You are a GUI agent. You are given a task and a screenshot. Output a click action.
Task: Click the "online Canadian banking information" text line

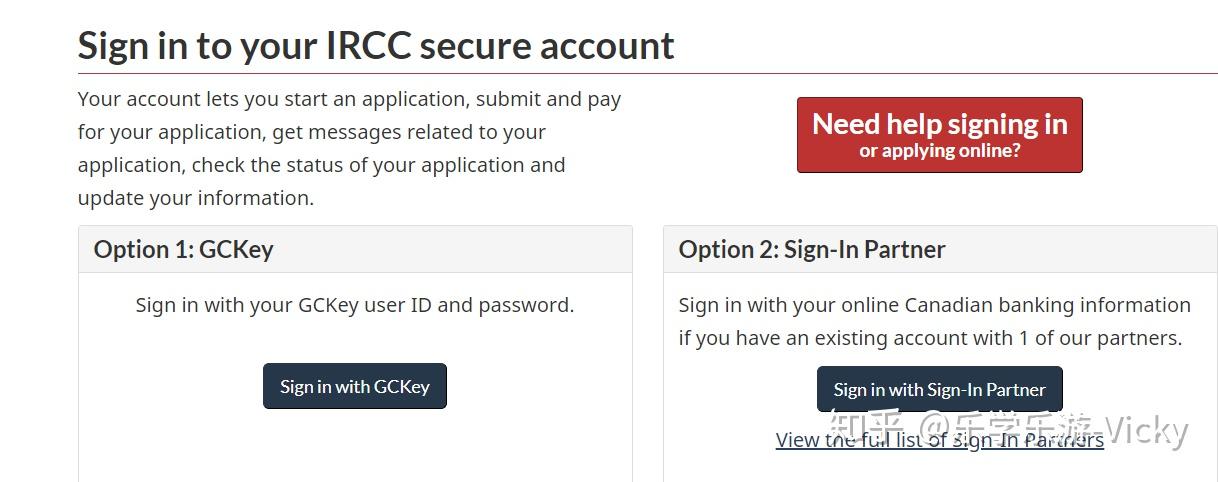point(934,304)
